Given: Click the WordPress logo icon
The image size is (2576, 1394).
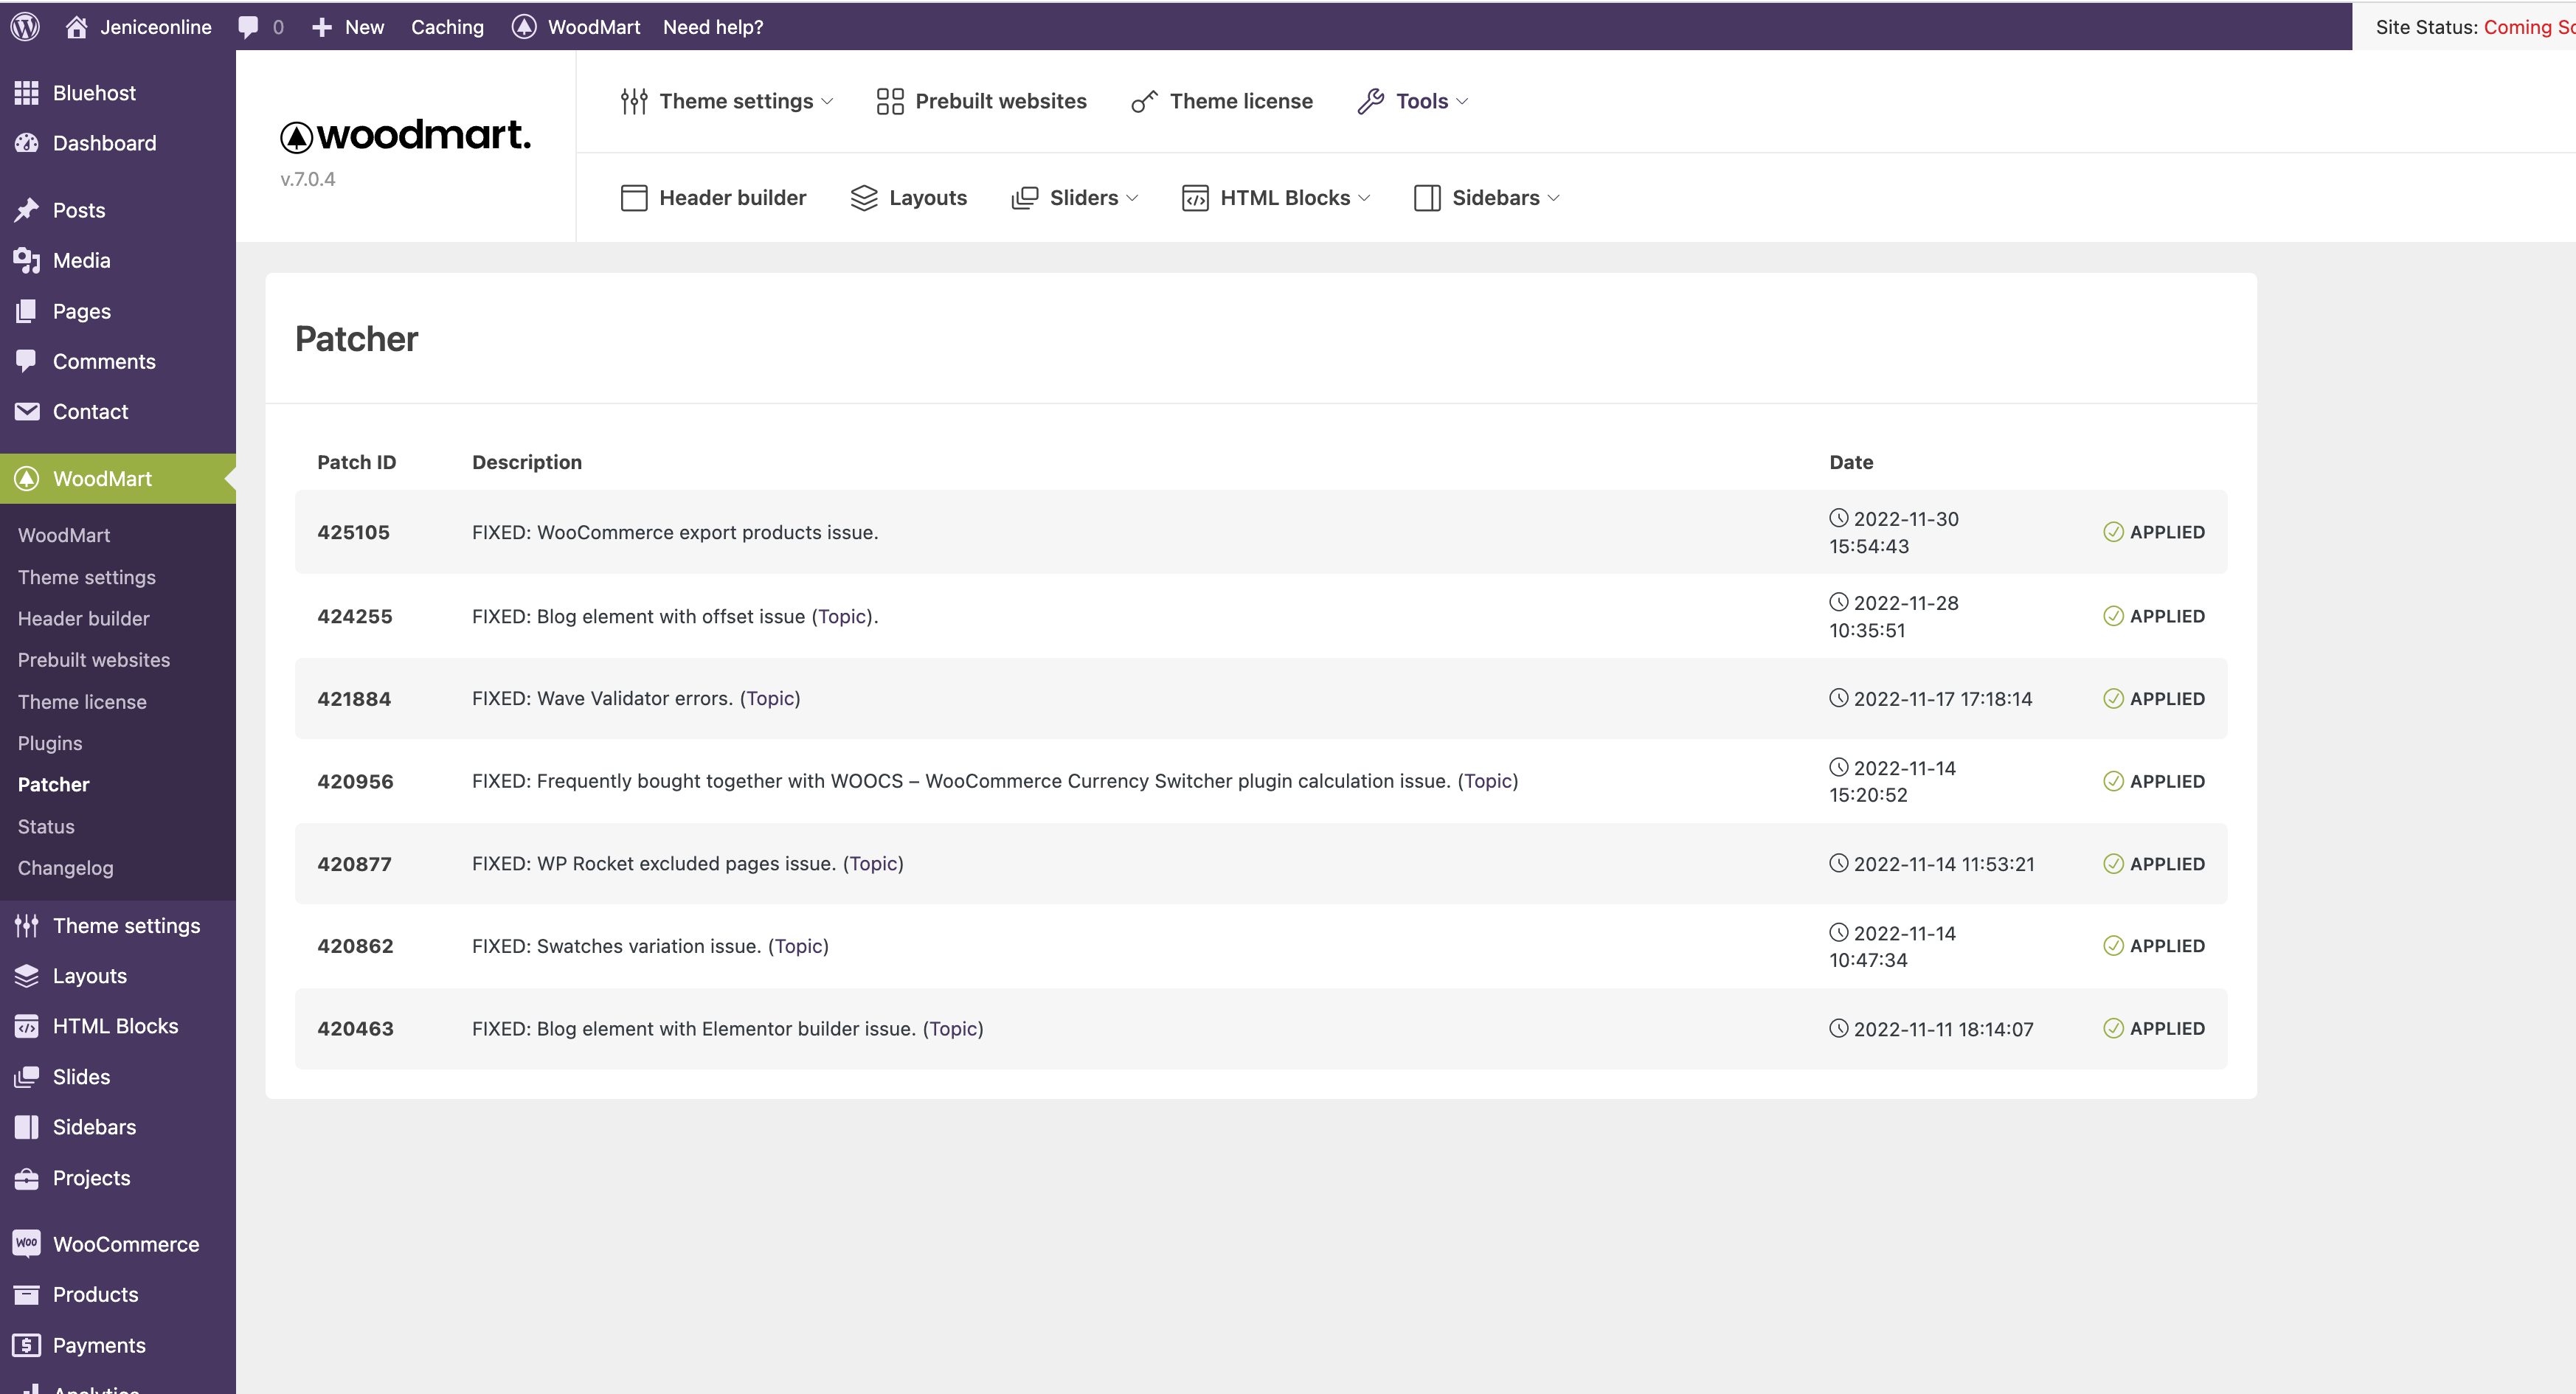Looking at the screenshot, I should click(x=25, y=27).
